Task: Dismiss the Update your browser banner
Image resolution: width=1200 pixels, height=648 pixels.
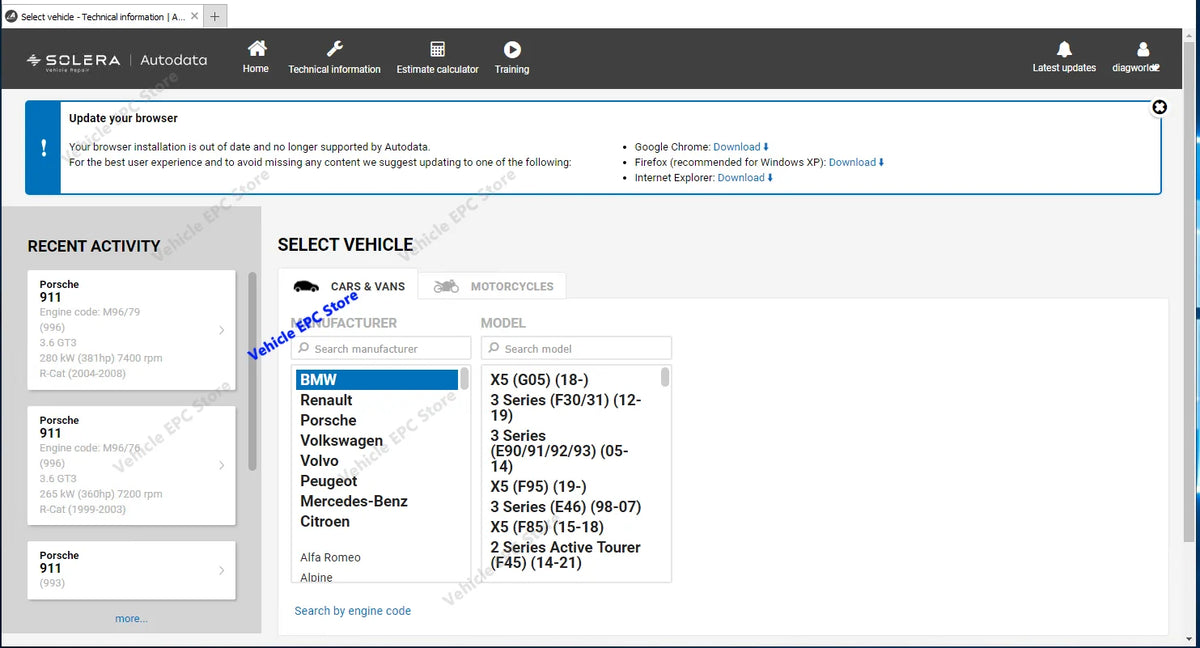Action: click(1159, 107)
